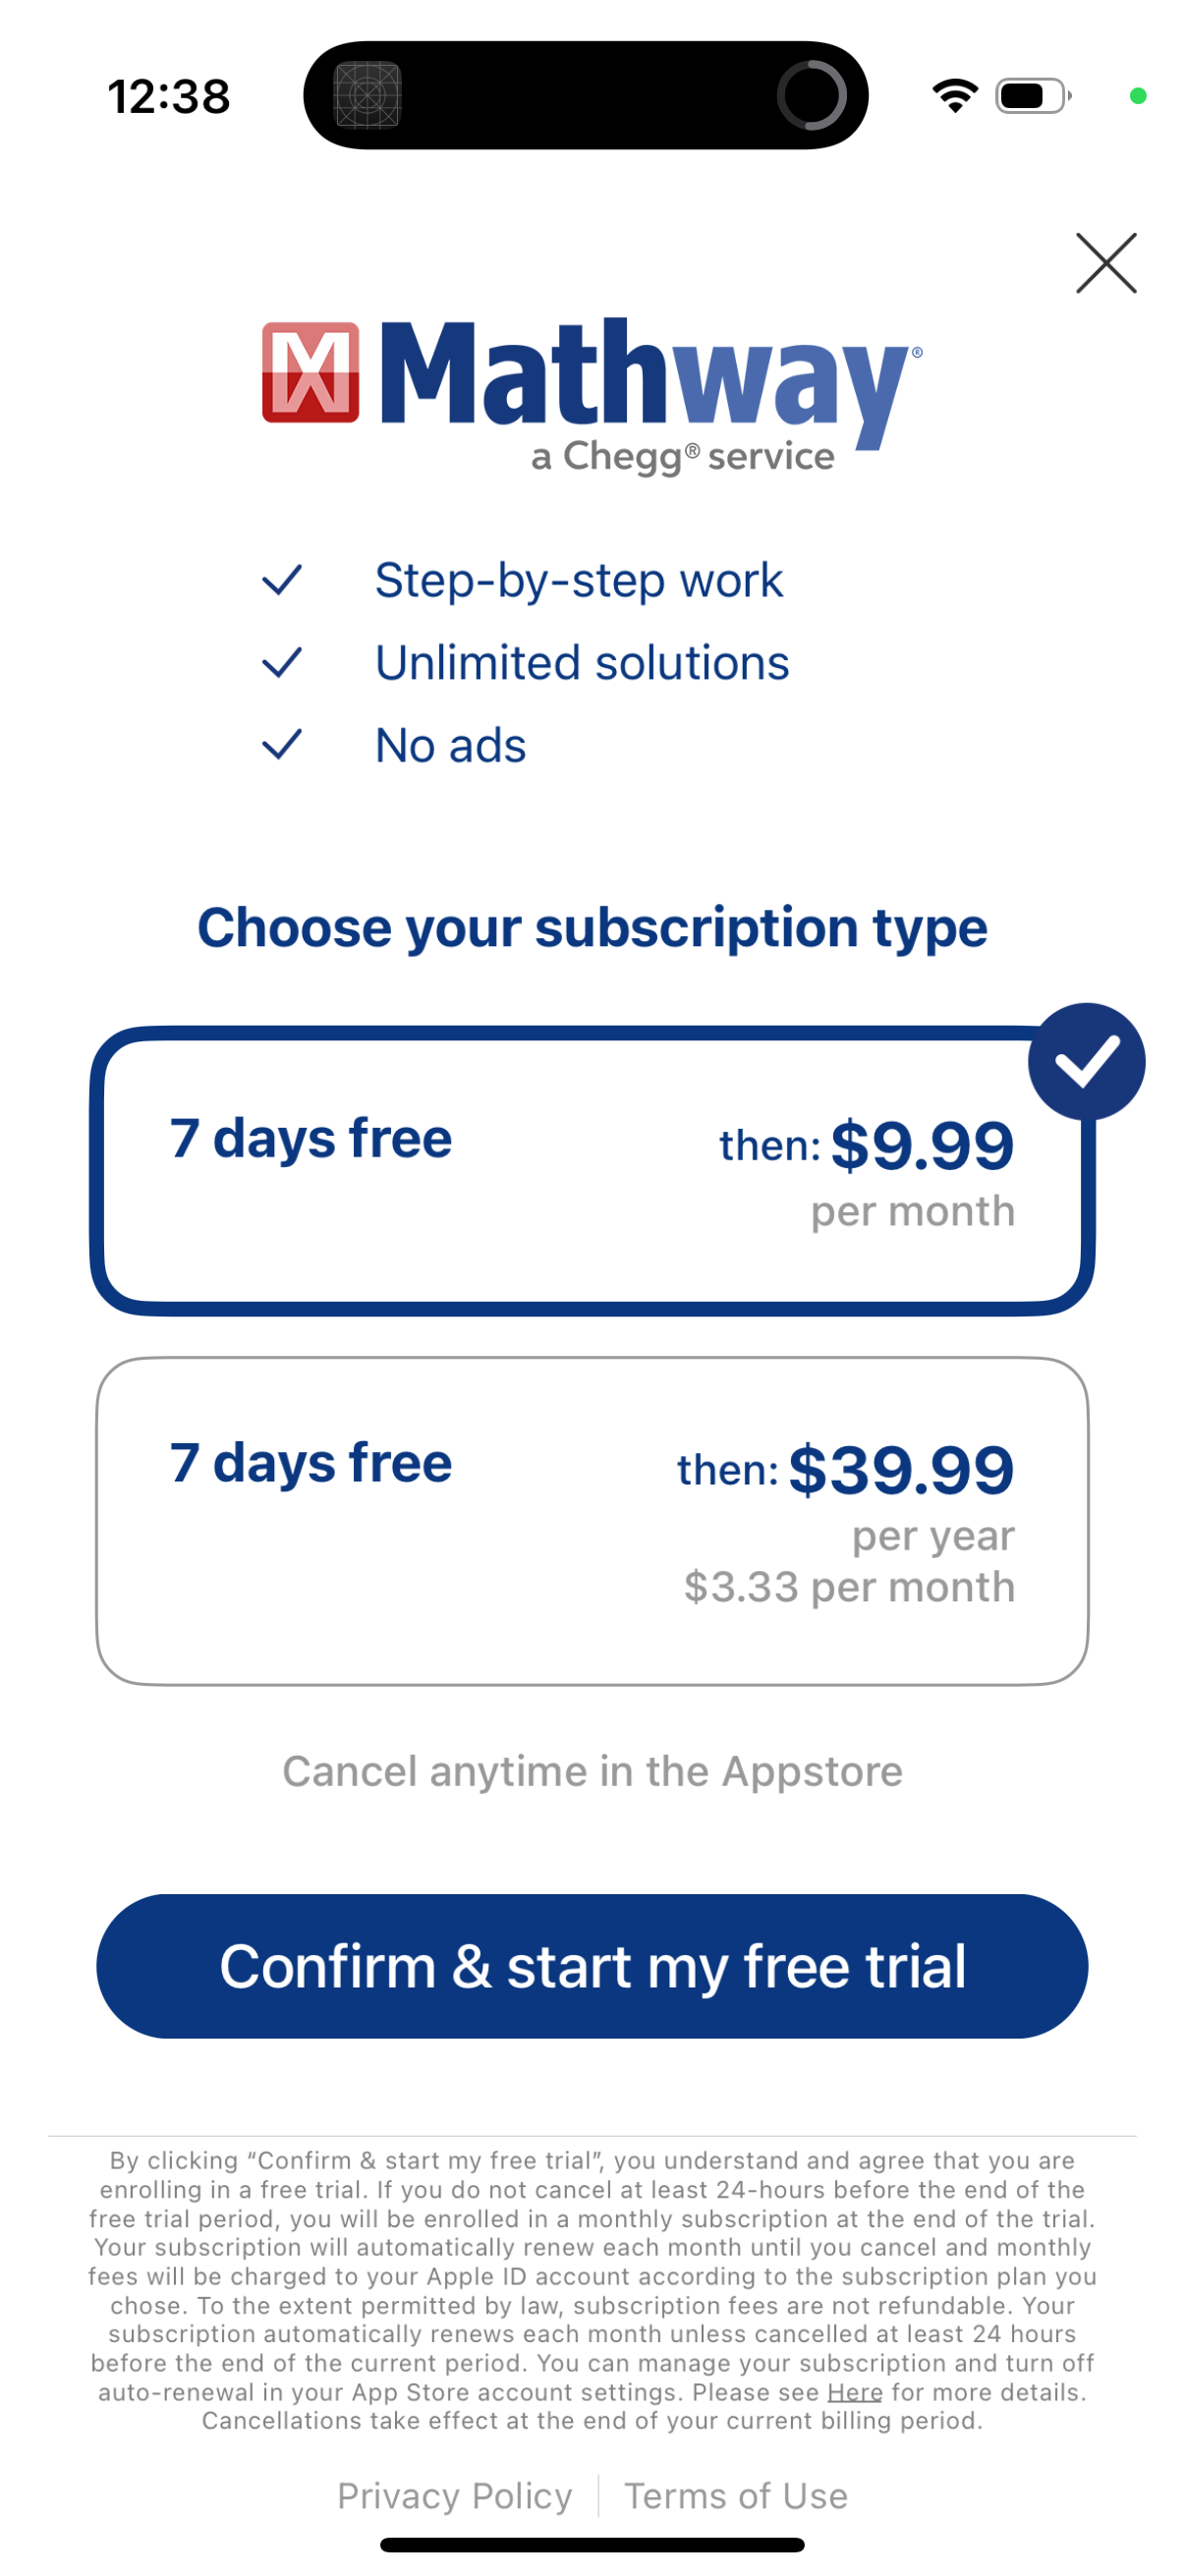Follow the 'Here' link for details

(854, 2392)
